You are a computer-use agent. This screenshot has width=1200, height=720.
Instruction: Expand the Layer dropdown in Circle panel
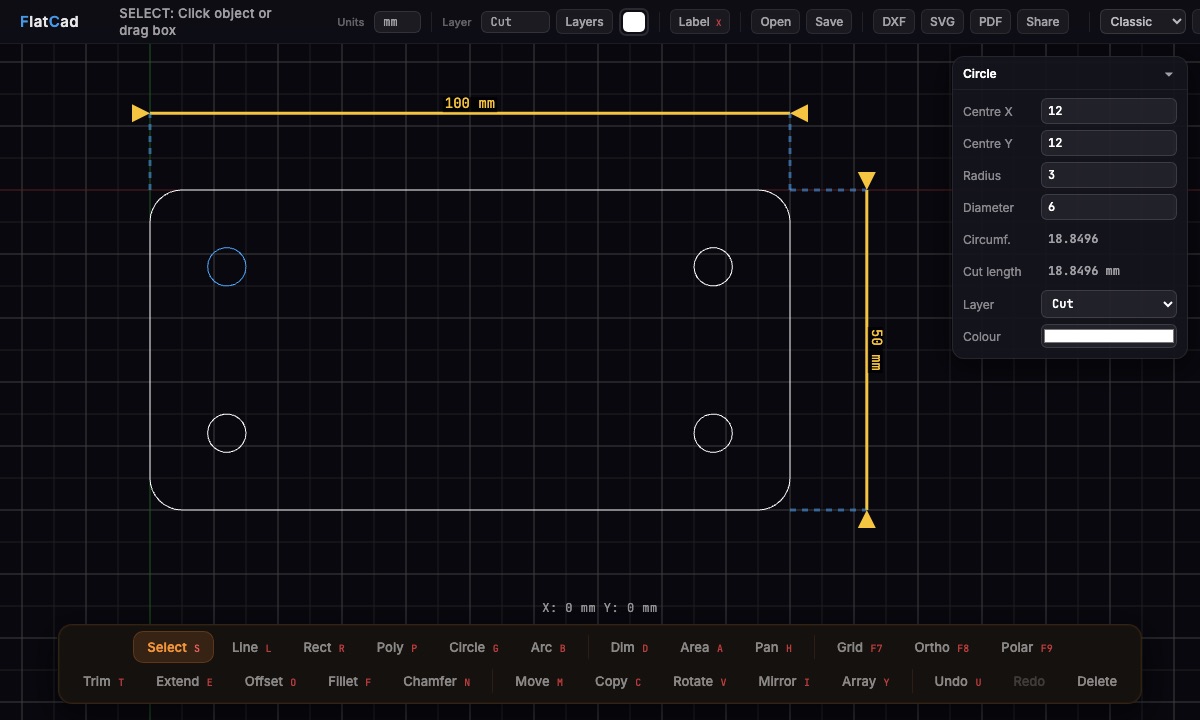1109,304
